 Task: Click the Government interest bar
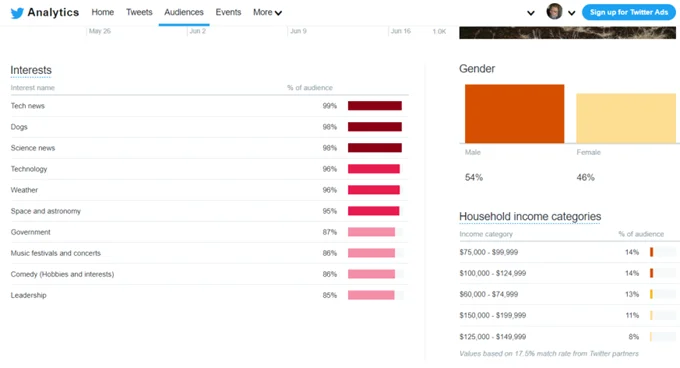(x=371, y=232)
